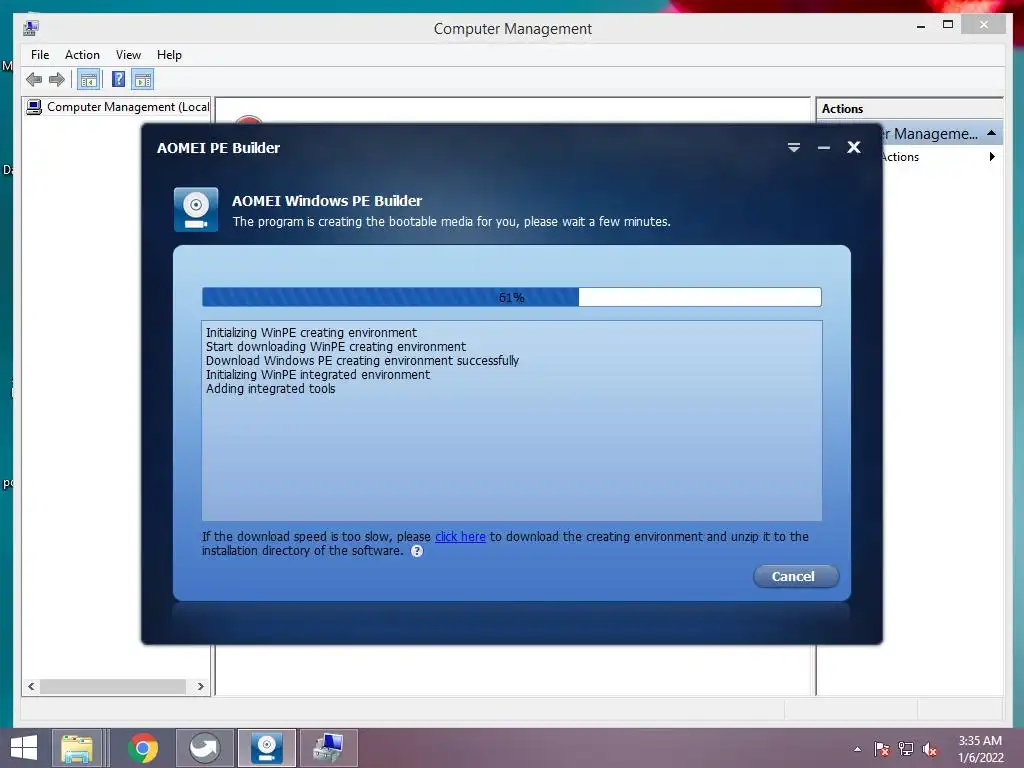This screenshot has height=768, width=1024.
Task: Click 'Start downloading WinPE creating environment' log line
Action: click(x=336, y=347)
